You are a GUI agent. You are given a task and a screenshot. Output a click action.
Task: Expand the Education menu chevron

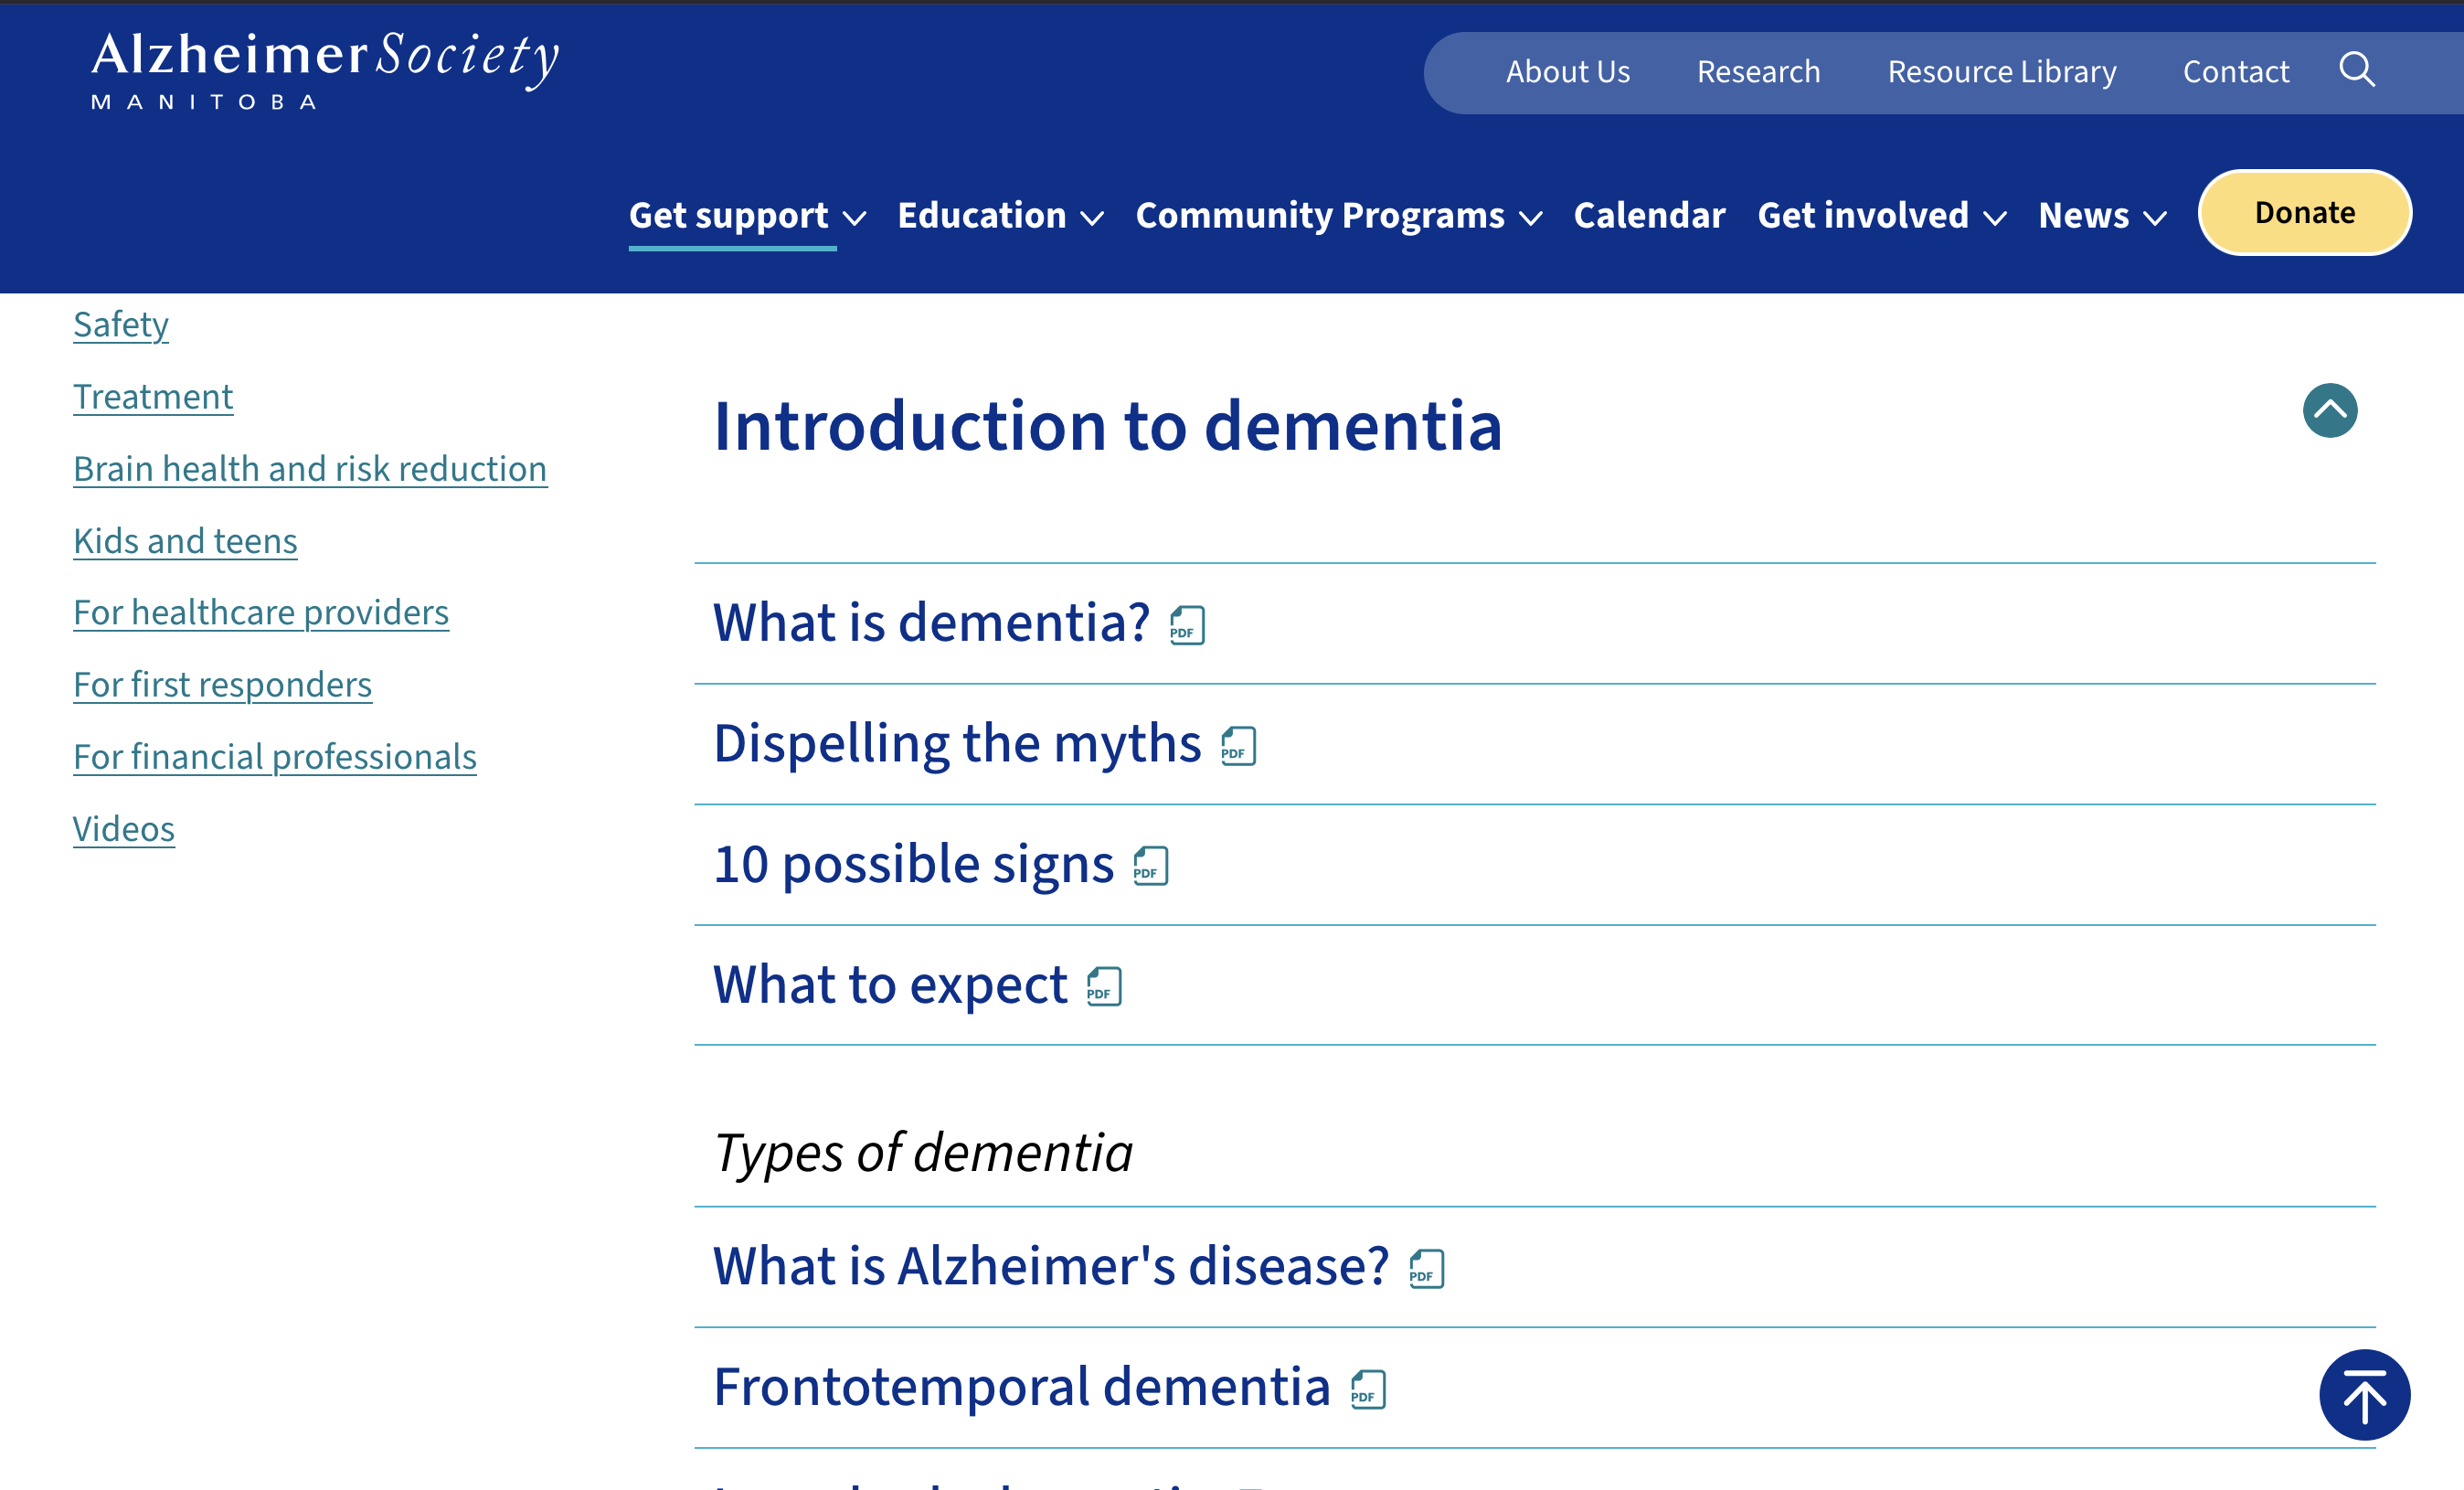click(x=1092, y=218)
